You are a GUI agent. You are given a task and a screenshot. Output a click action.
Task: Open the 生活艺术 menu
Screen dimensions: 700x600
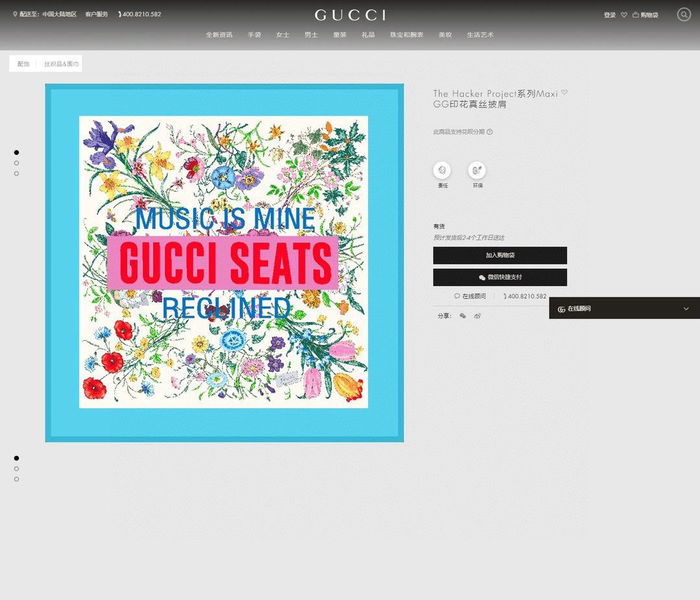pyautogui.click(x=480, y=34)
